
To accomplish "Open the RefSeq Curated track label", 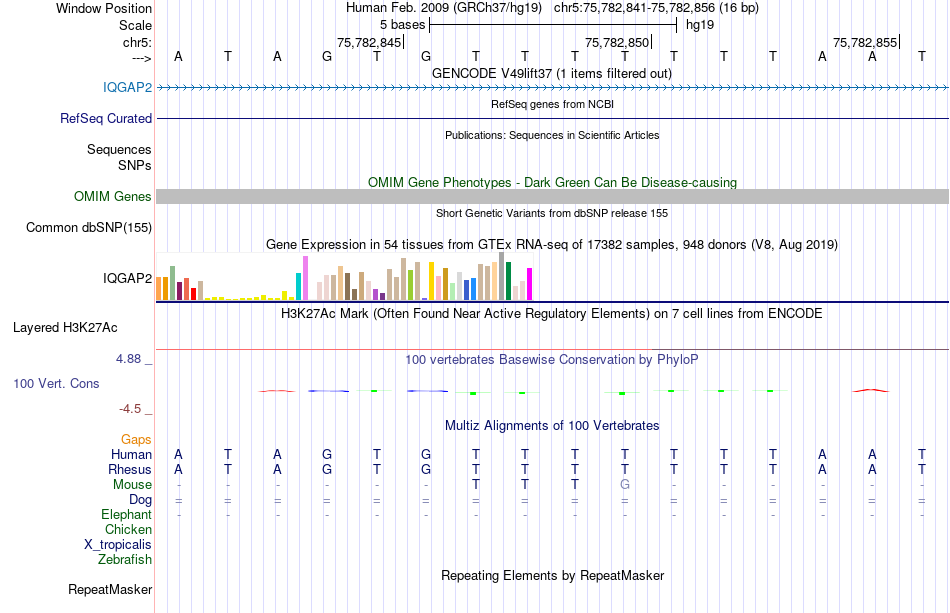I will tap(106, 118).
